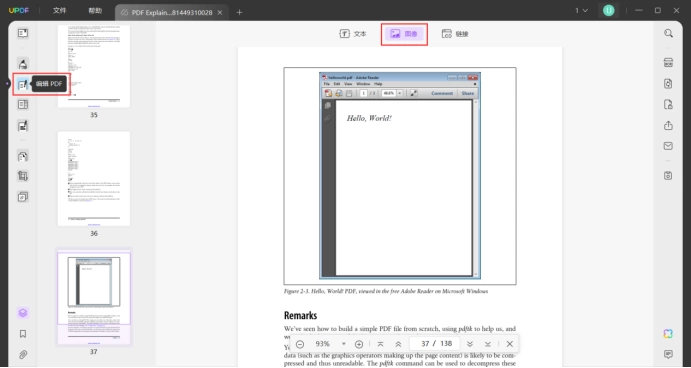The image size is (691, 368).
Task: Toggle the bookmark panel icon
Action: 23,334
